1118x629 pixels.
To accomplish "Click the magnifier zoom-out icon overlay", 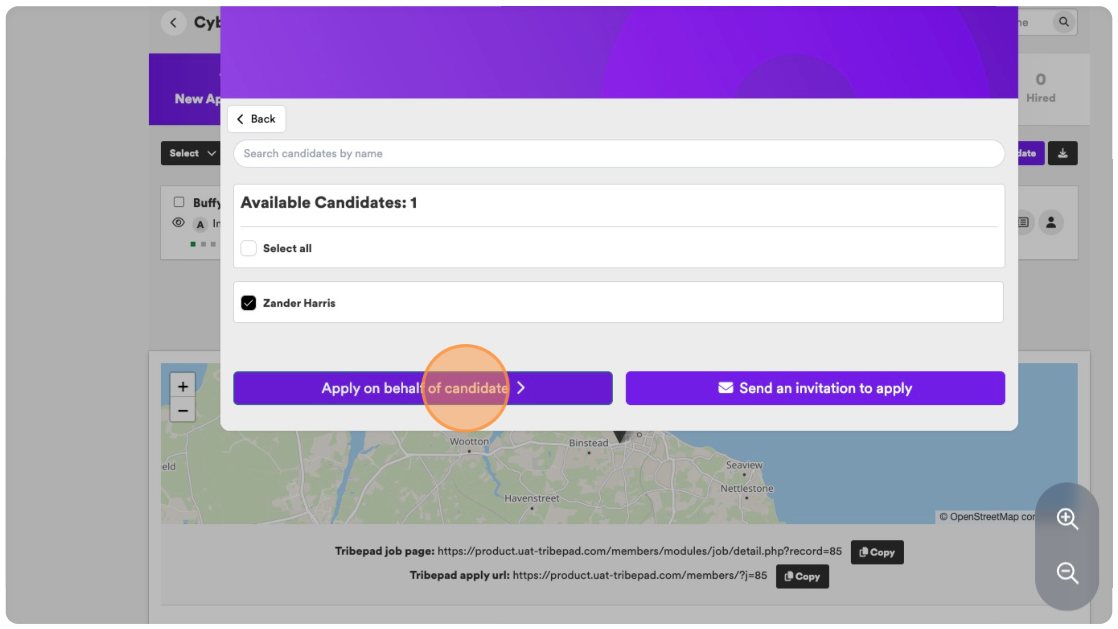I will pos(1067,573).
